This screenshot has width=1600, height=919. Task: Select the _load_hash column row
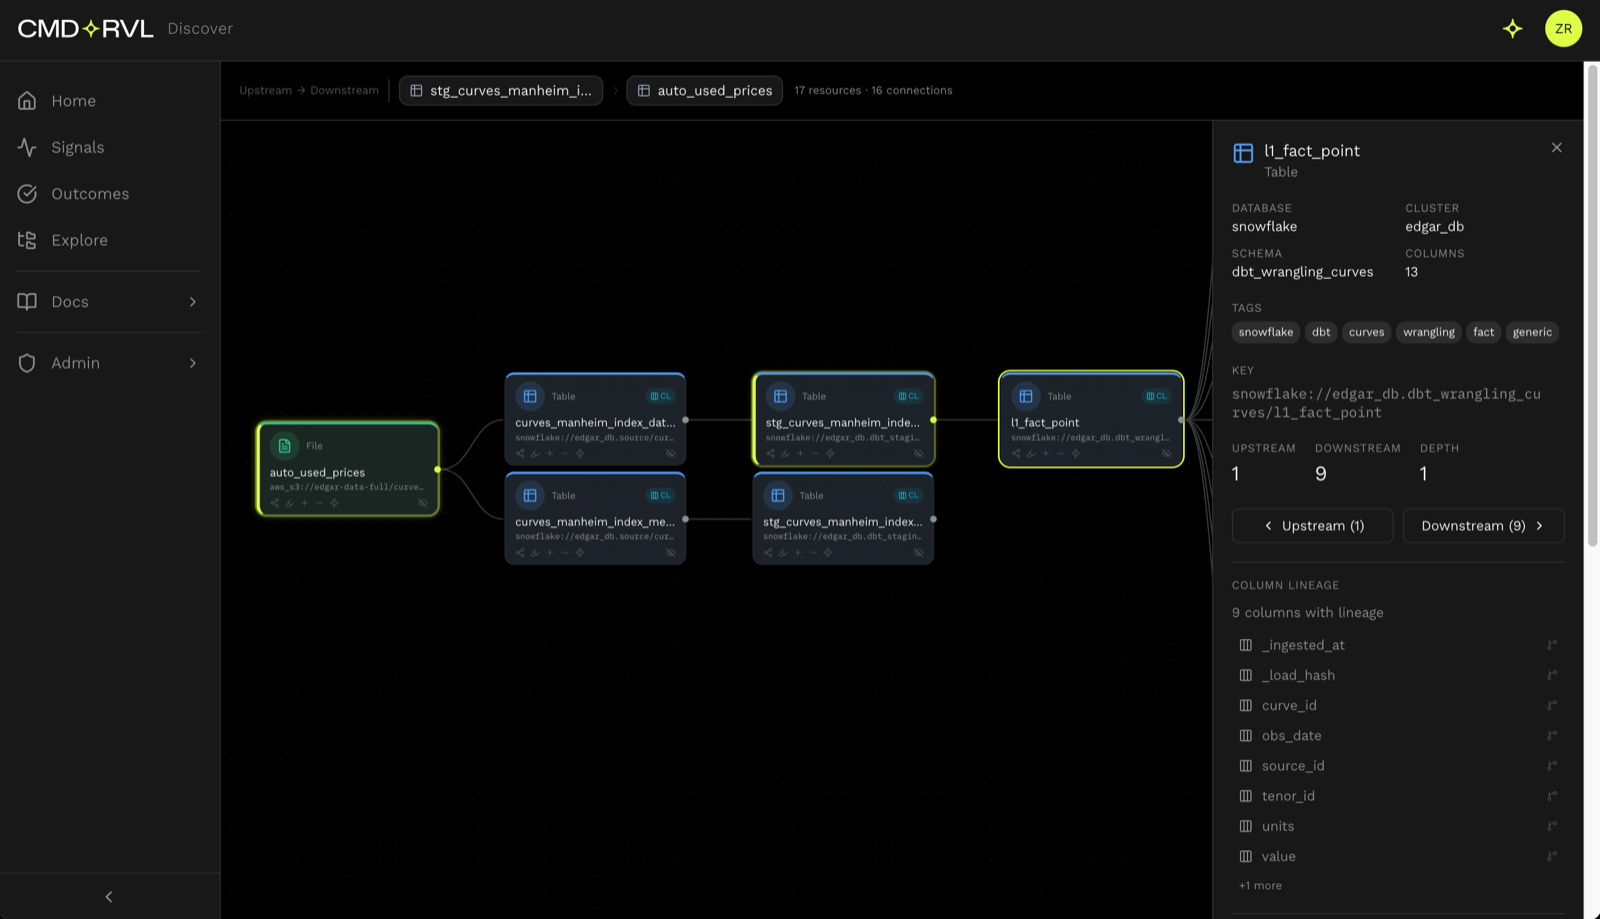1398,675
